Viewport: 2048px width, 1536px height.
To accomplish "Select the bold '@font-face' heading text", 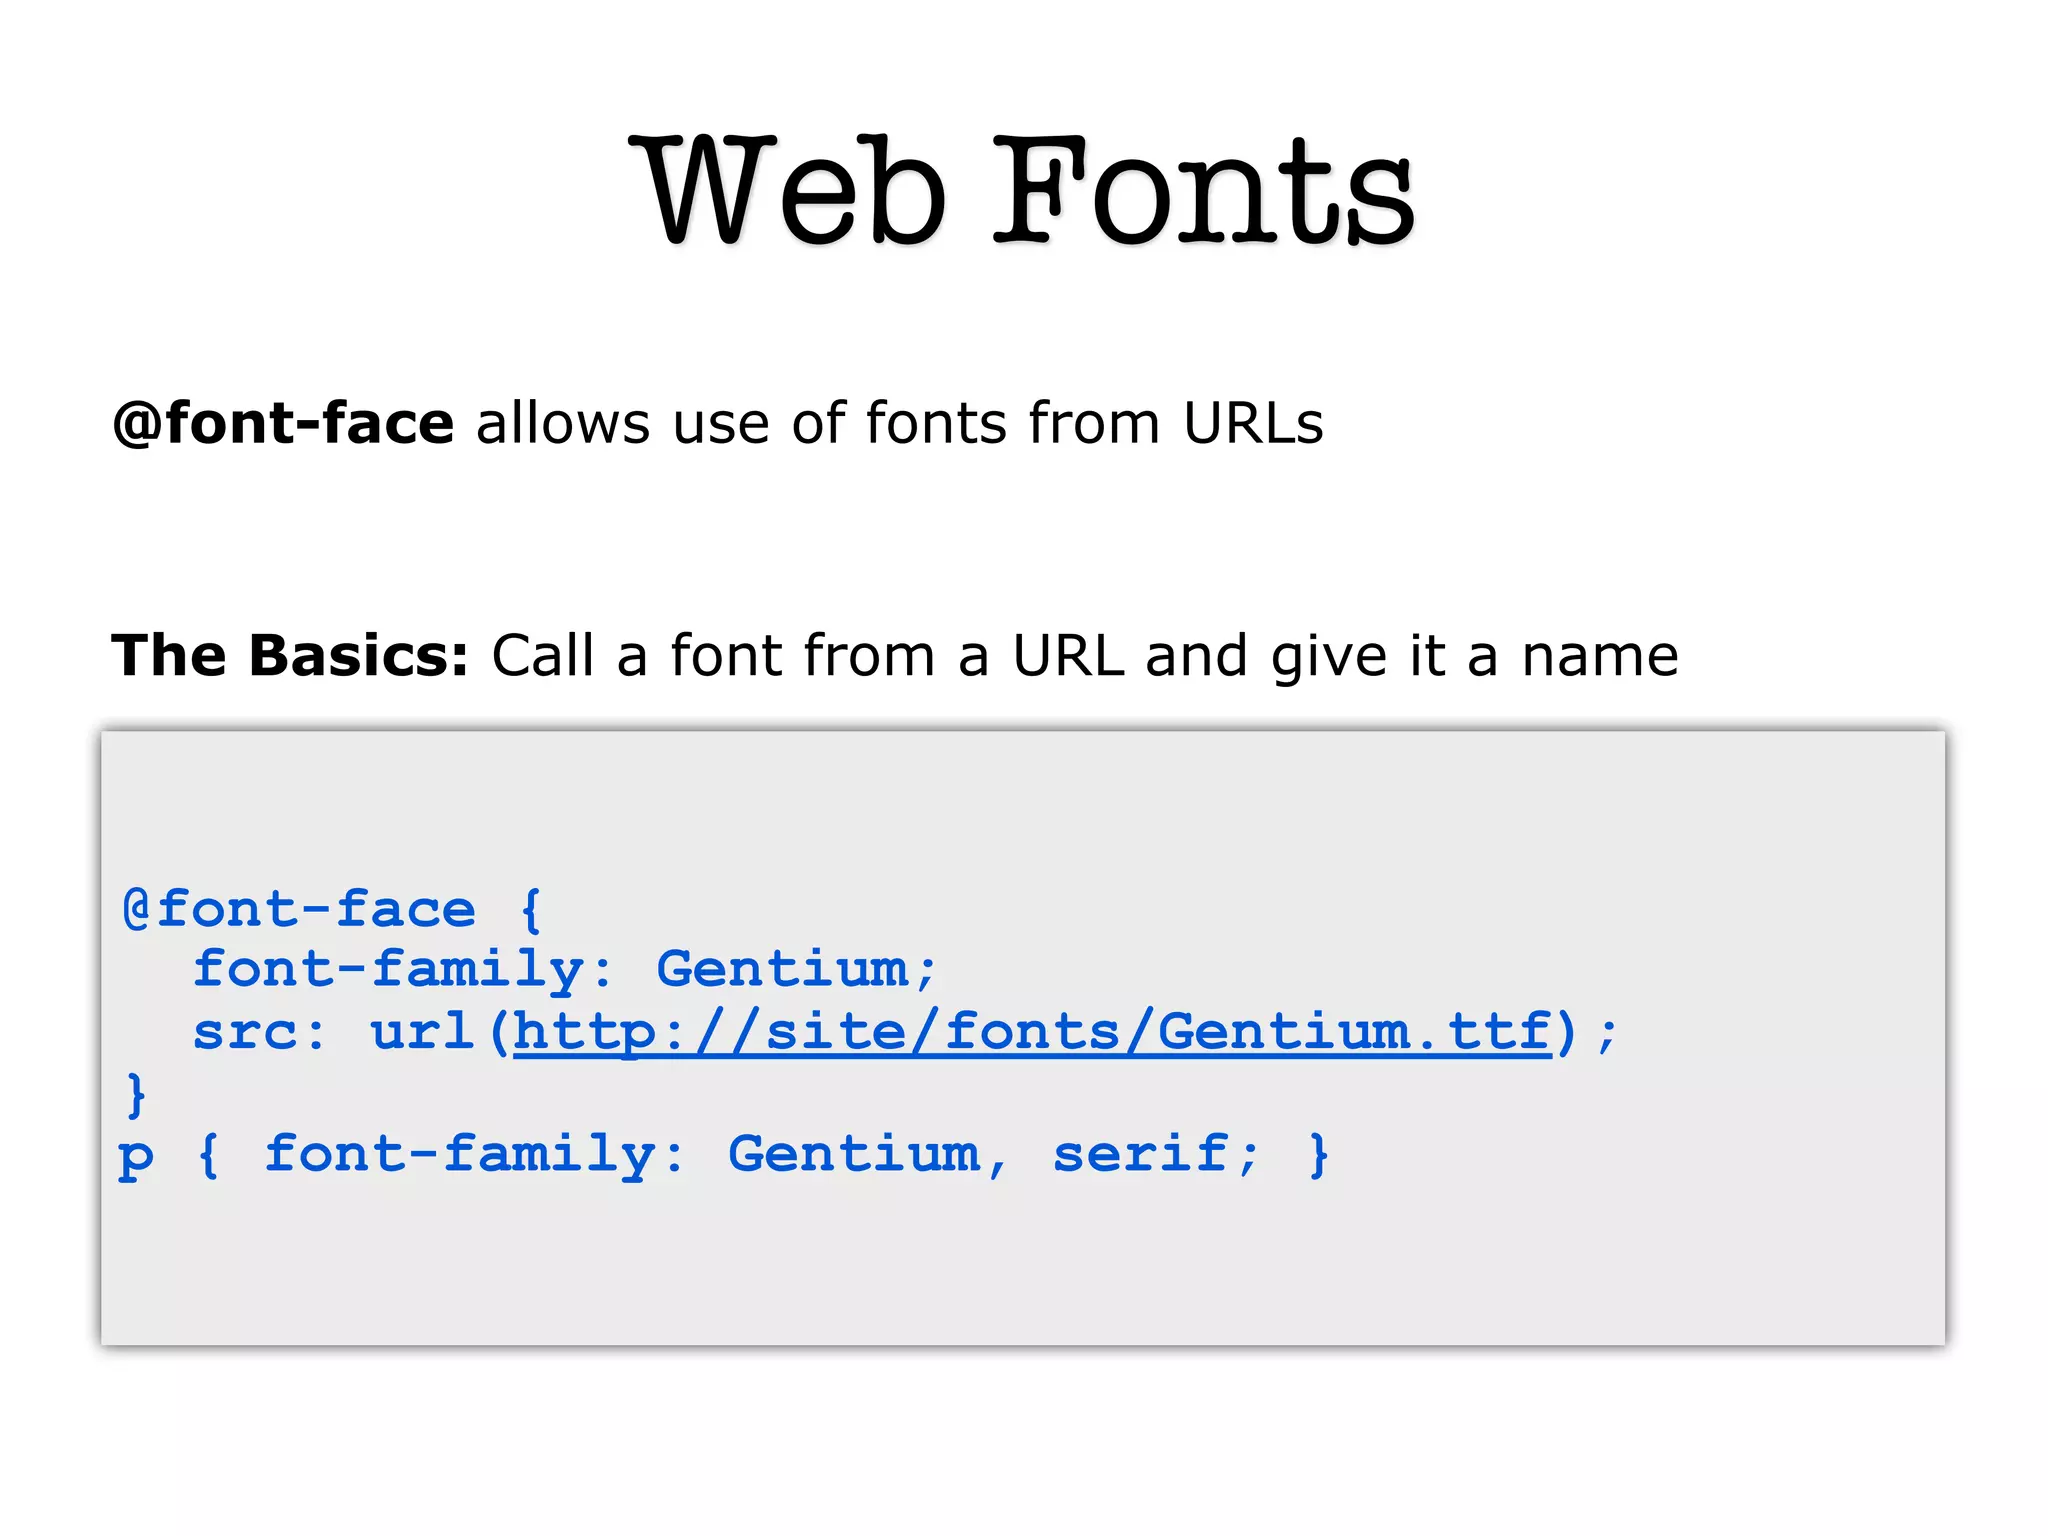I will pyautogui.click(x=283, y=423).
